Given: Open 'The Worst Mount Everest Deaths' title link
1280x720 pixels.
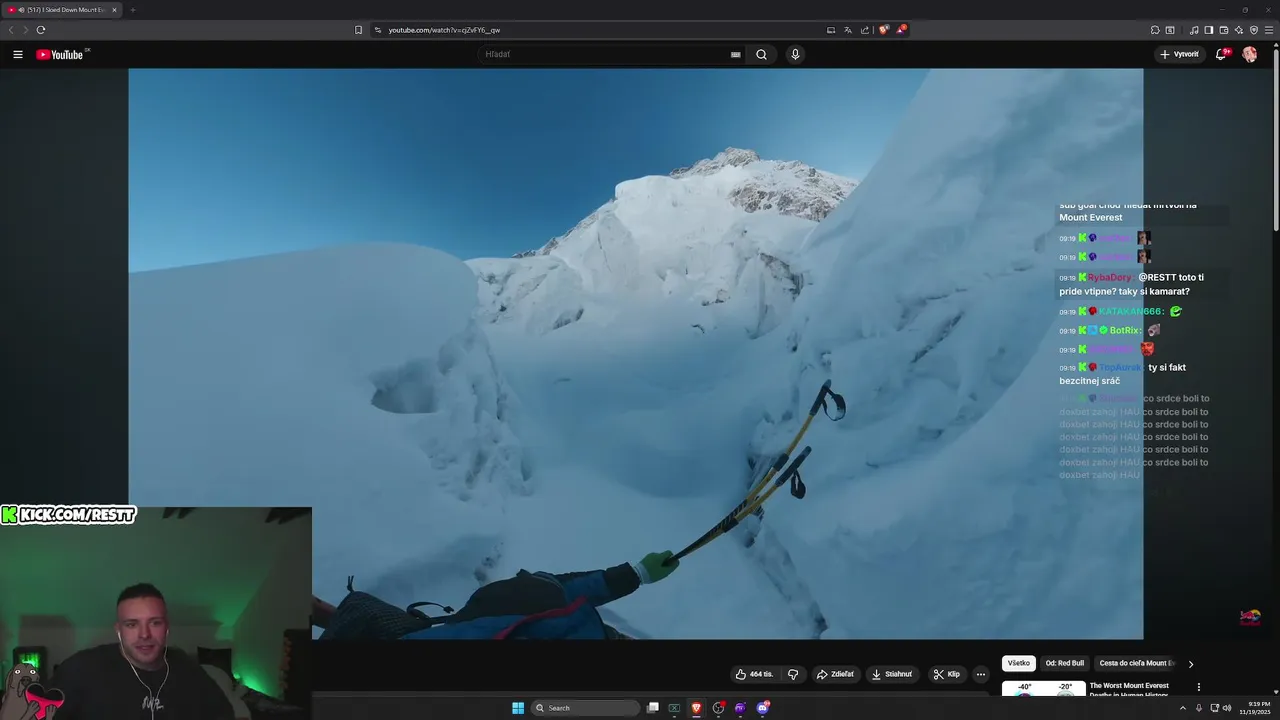Looking at the screenshot, I should 1130,689.
